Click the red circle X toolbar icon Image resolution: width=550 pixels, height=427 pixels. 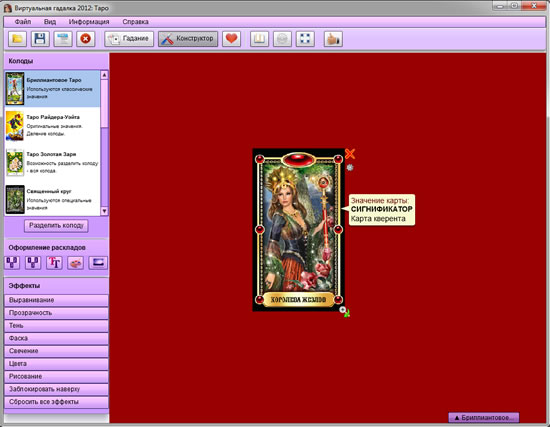[x=86, y=39]
